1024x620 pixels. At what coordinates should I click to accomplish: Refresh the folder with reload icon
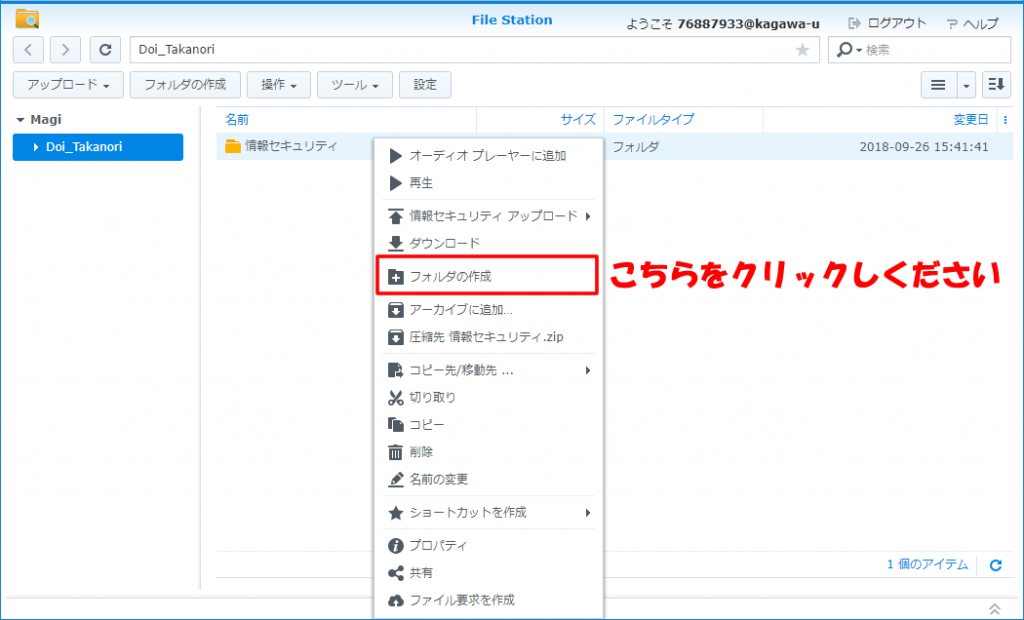[105, 49]
